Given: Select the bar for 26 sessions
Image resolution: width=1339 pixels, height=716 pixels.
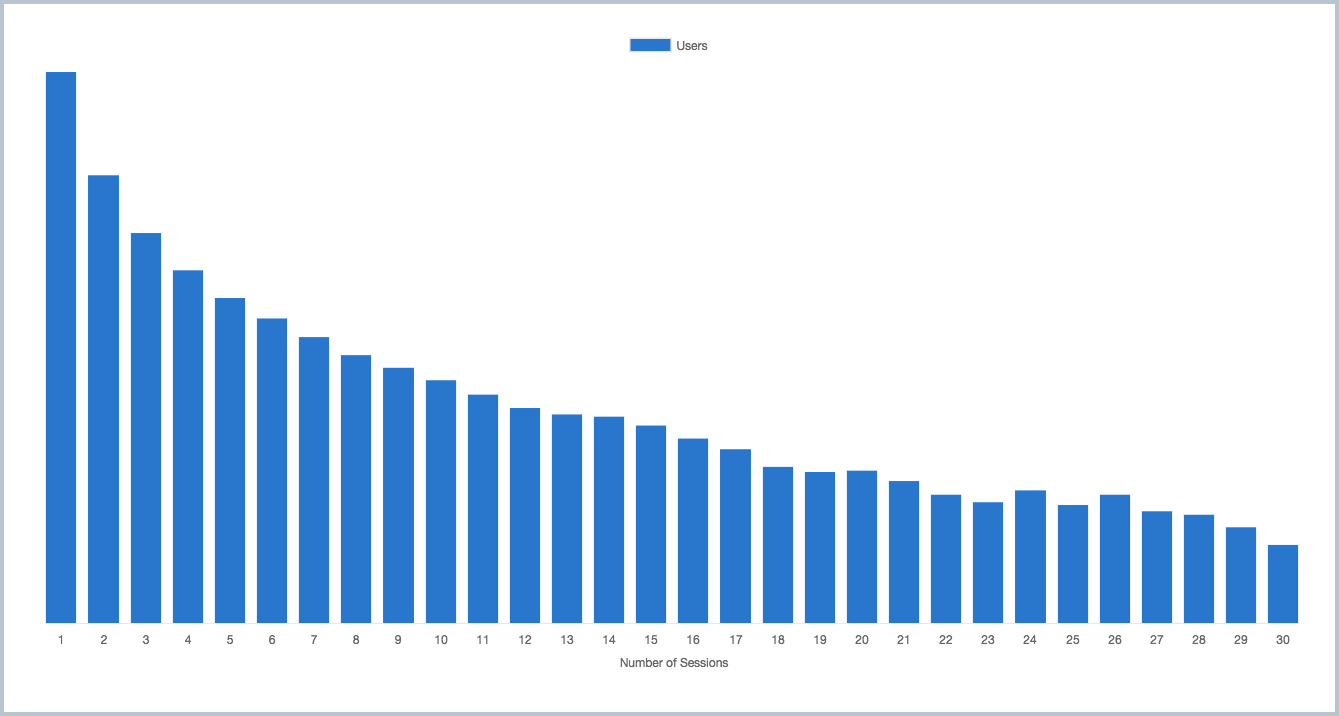Looking at the screenshot, I should (1115, 559).
